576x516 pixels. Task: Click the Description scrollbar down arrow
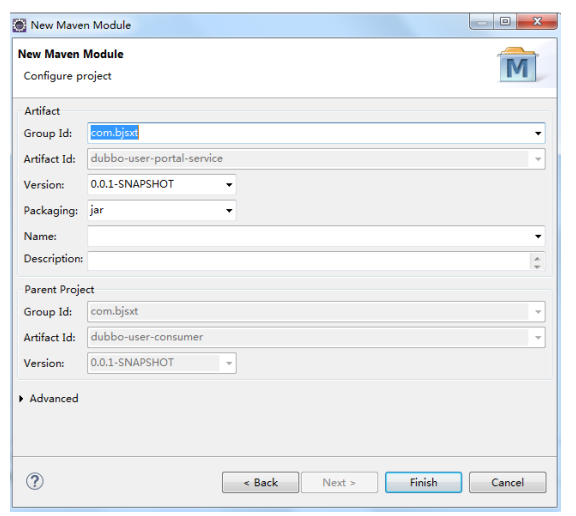(537, 267)
